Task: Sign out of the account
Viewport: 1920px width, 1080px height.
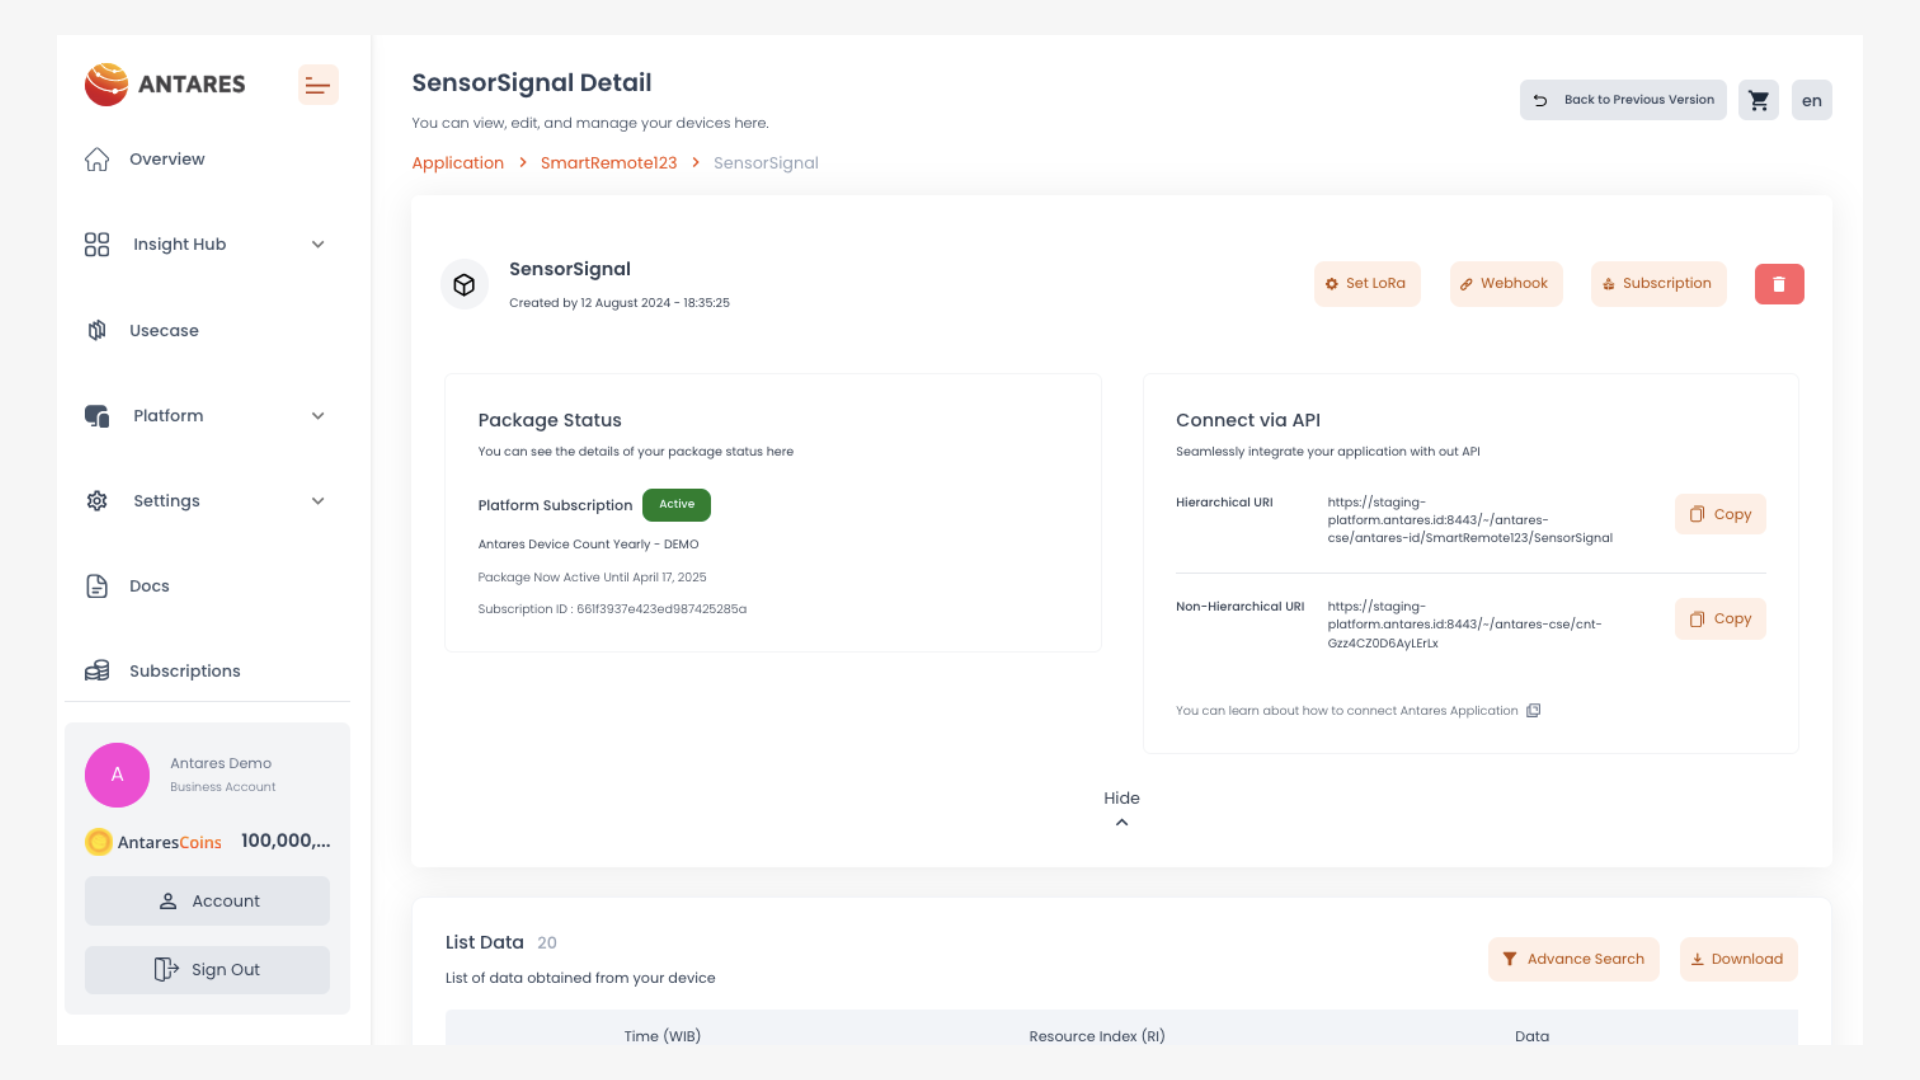Action: pyautogui.click(x=207, y=970)
